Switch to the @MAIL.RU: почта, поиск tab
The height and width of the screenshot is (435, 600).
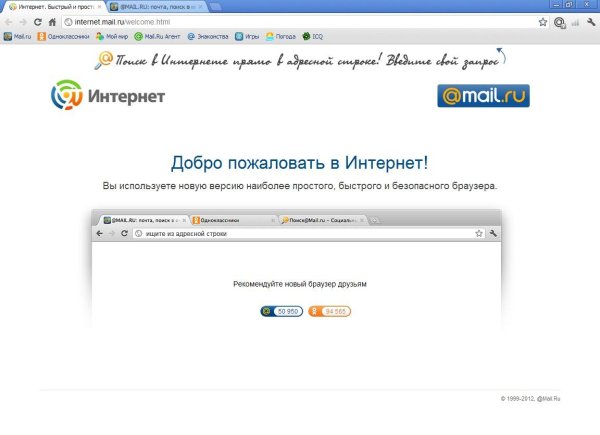157,7
